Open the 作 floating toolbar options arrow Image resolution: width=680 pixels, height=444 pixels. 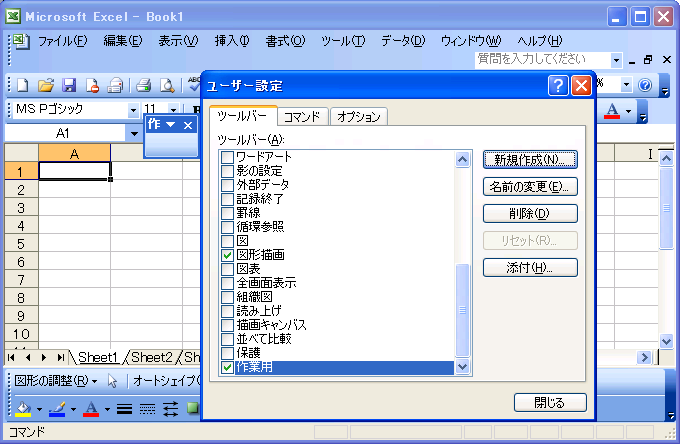(x=171, y=125)
